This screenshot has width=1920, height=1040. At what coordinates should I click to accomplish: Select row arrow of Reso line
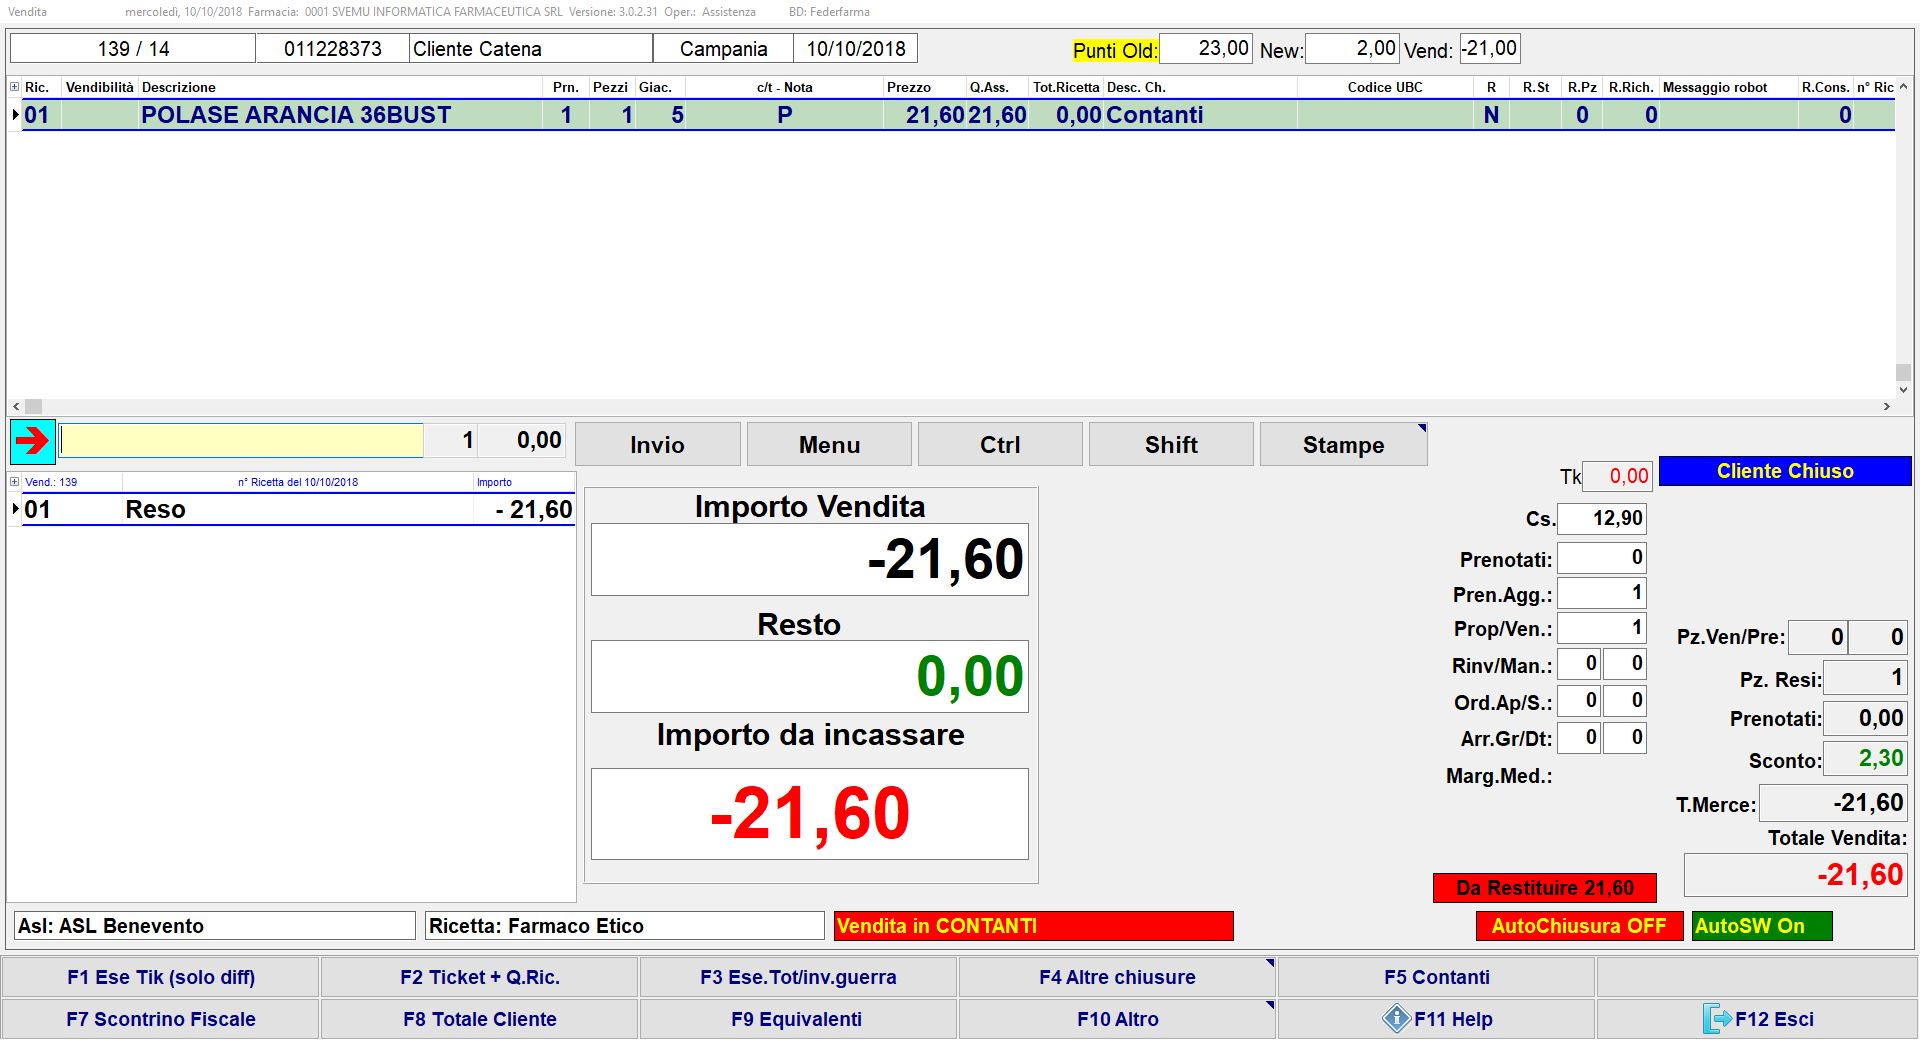[x=15, y=509]
